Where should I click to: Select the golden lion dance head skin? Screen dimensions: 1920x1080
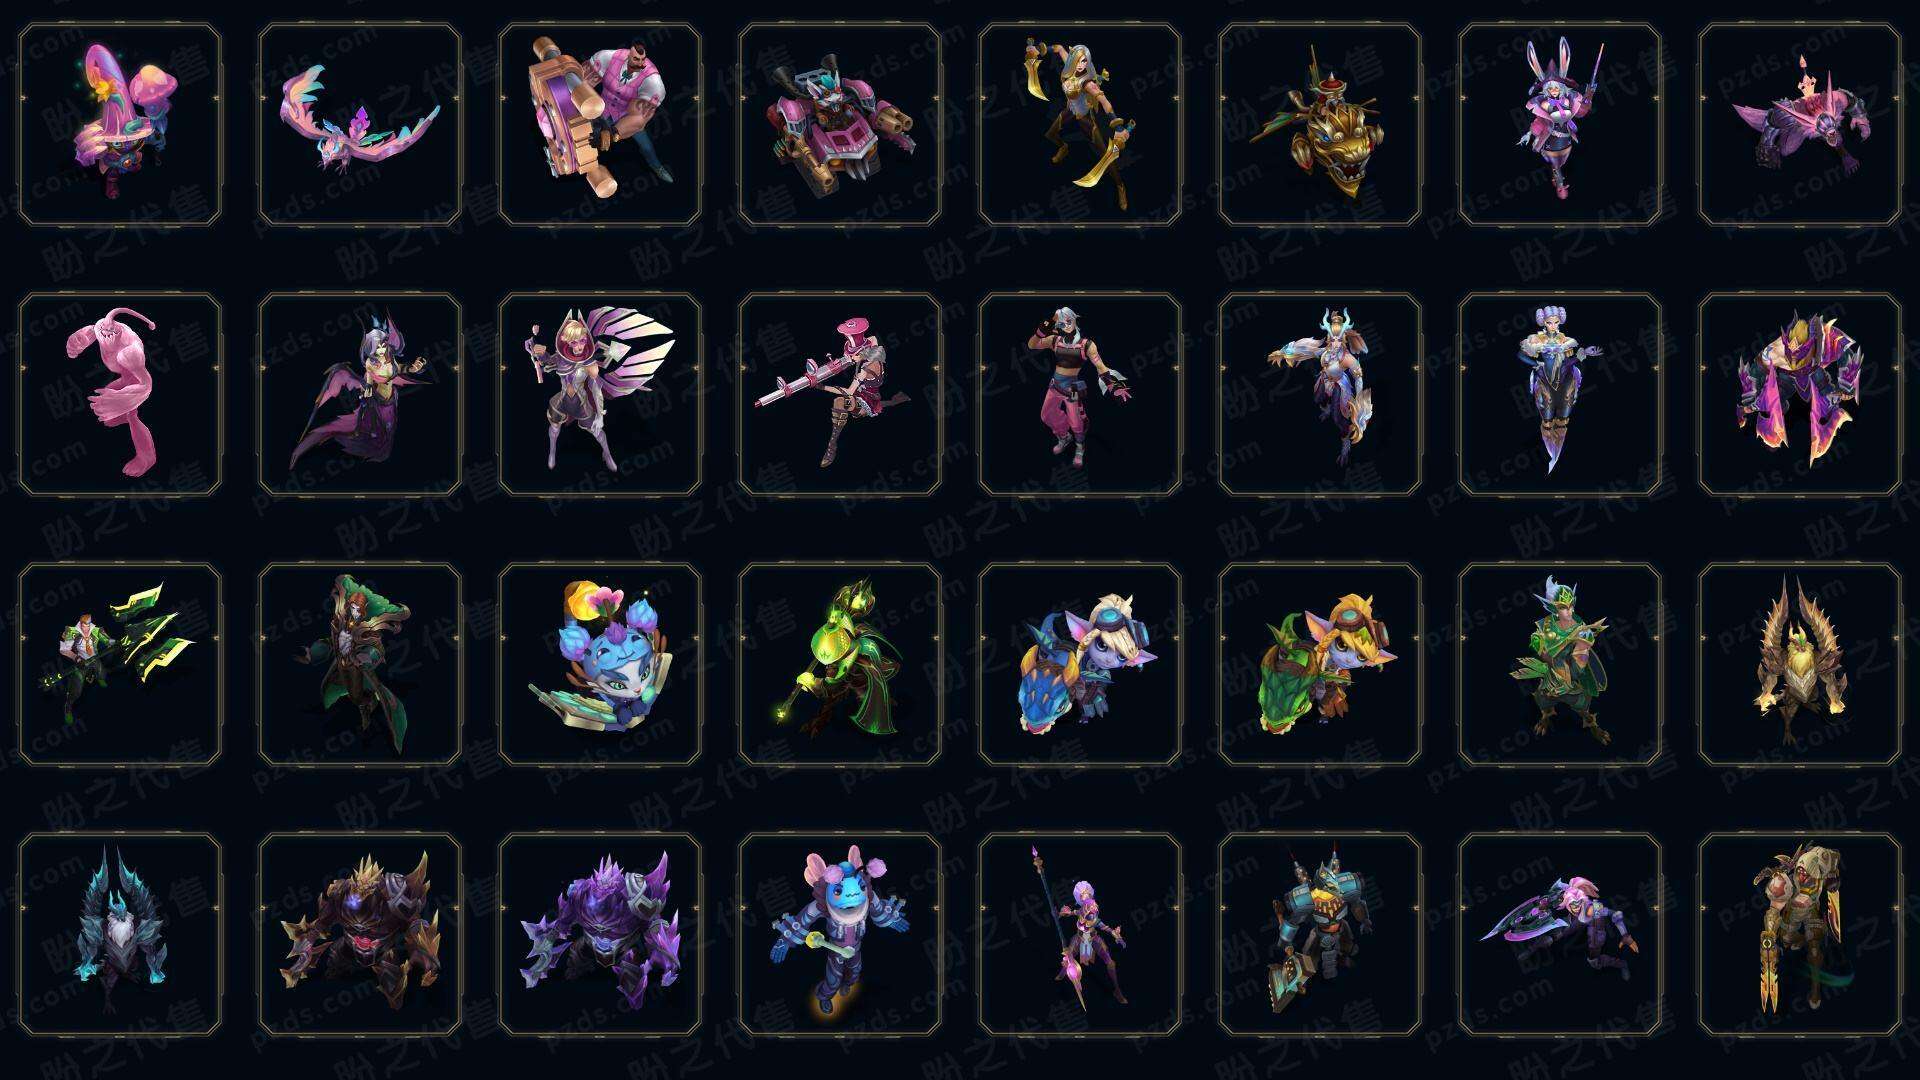click(x=1320, y=125)
